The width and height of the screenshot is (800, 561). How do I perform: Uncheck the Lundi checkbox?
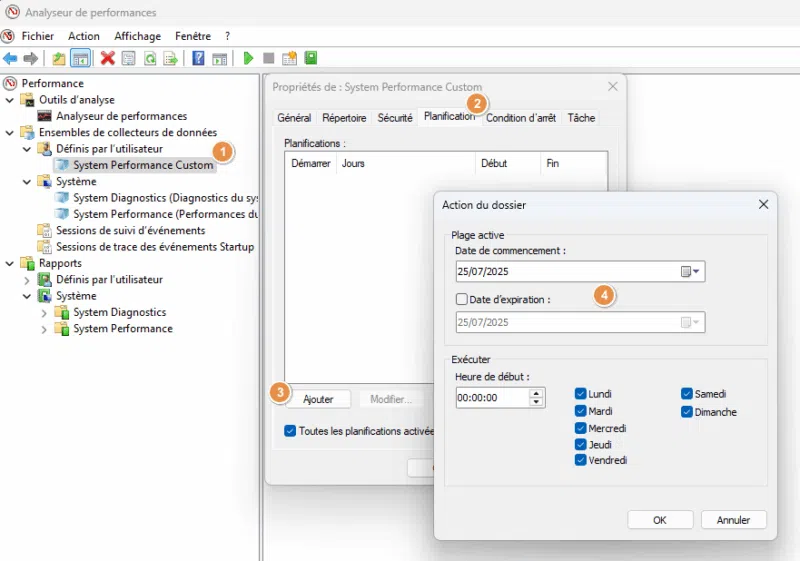pyautogui.click(x=581, y=394)
